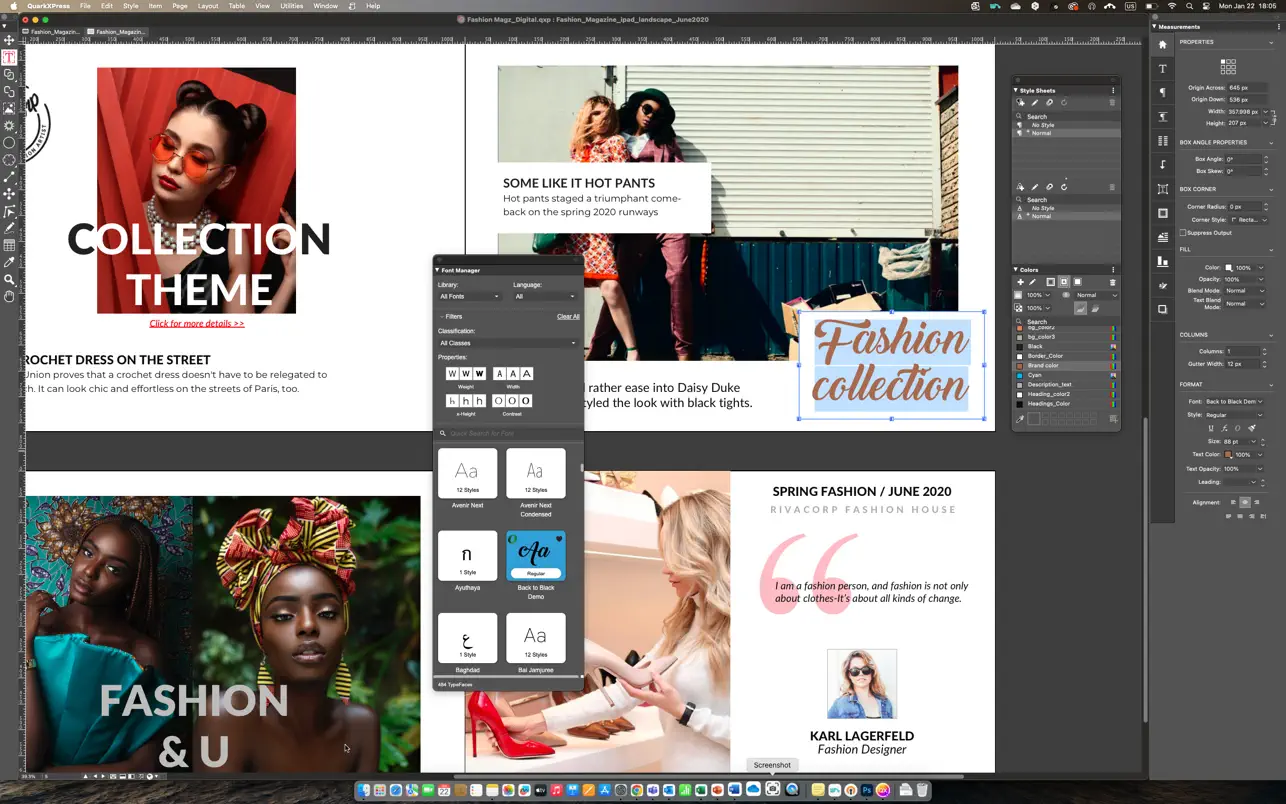This screenshot has width=1286, height=804.
Task: Select the Item move tool
Action: (x=9, y=40)
